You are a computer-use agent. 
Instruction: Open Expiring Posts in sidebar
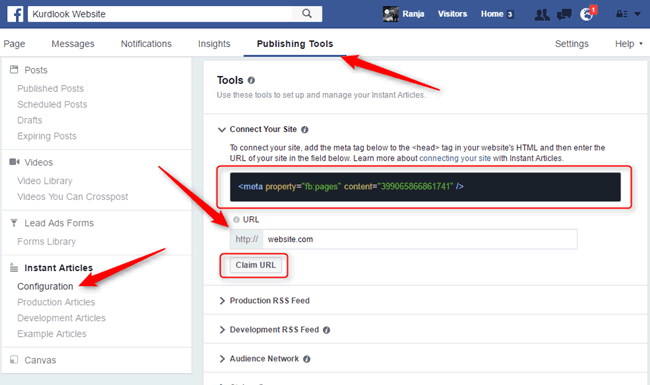click(47, 136)
